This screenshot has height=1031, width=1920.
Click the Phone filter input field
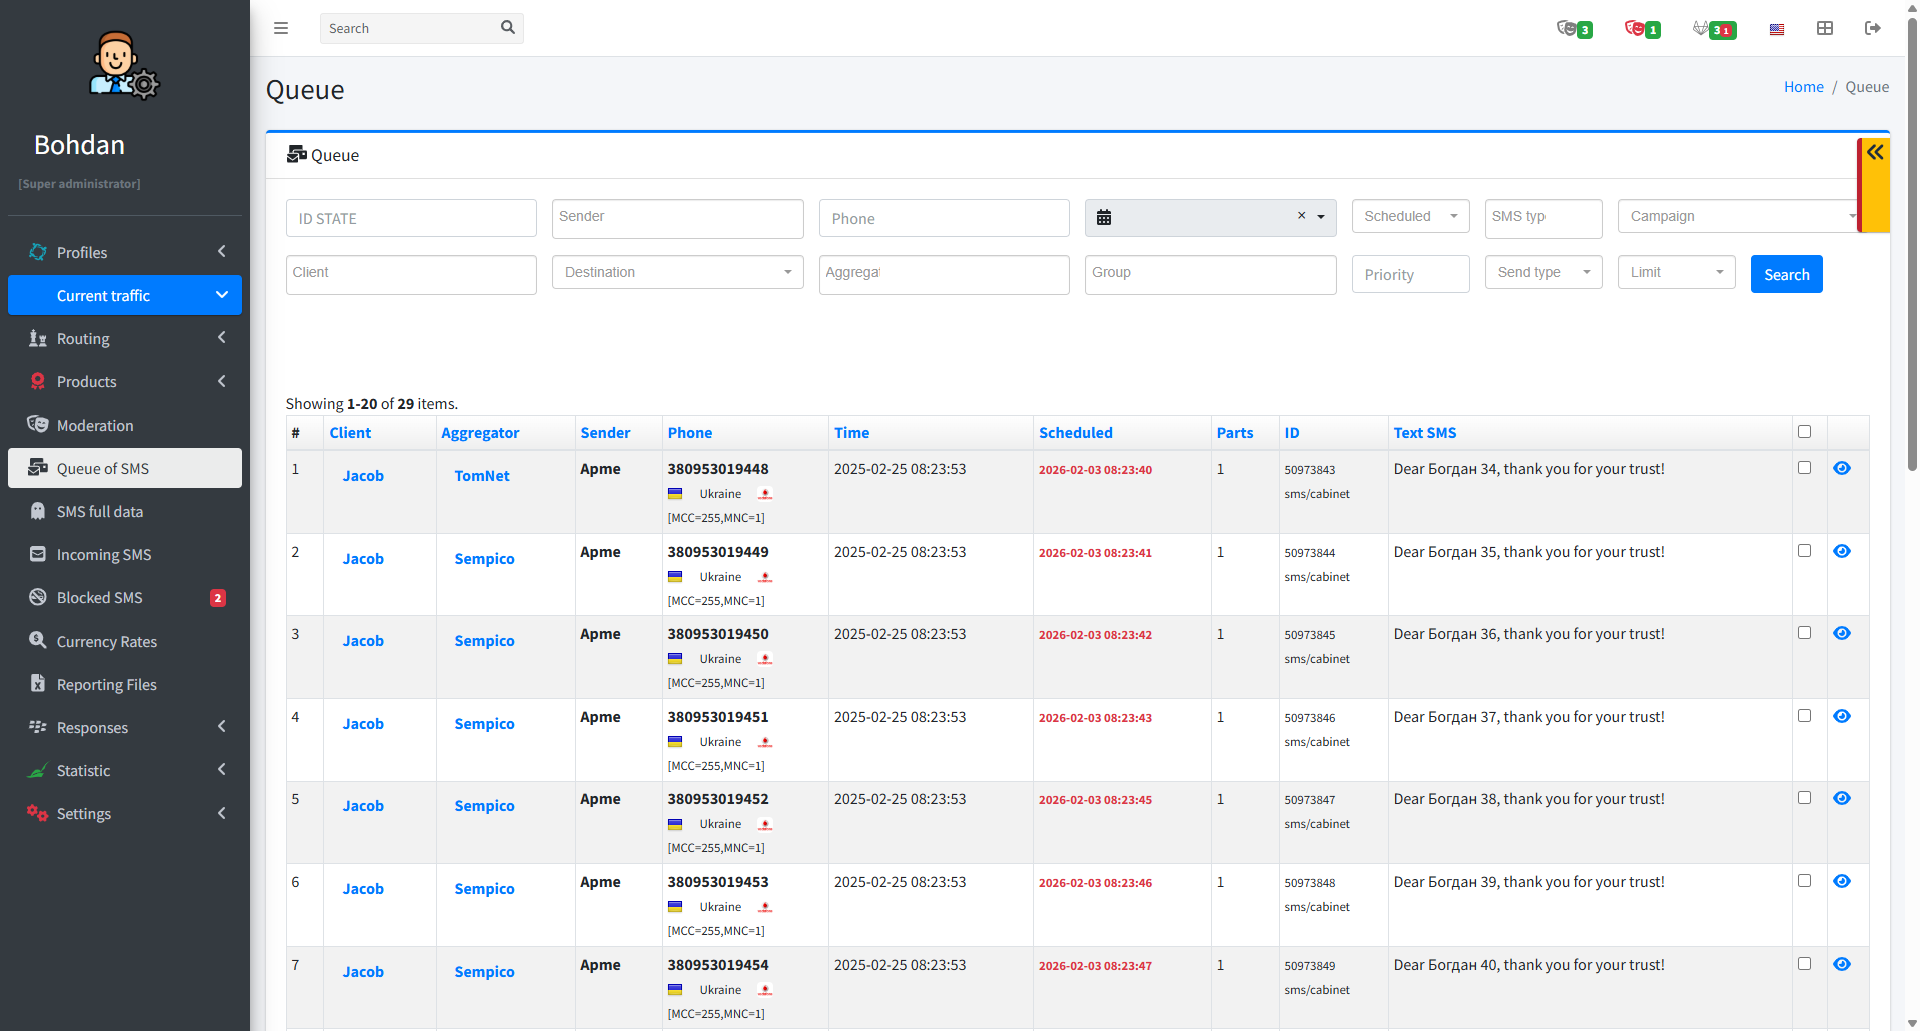[943, 218]
